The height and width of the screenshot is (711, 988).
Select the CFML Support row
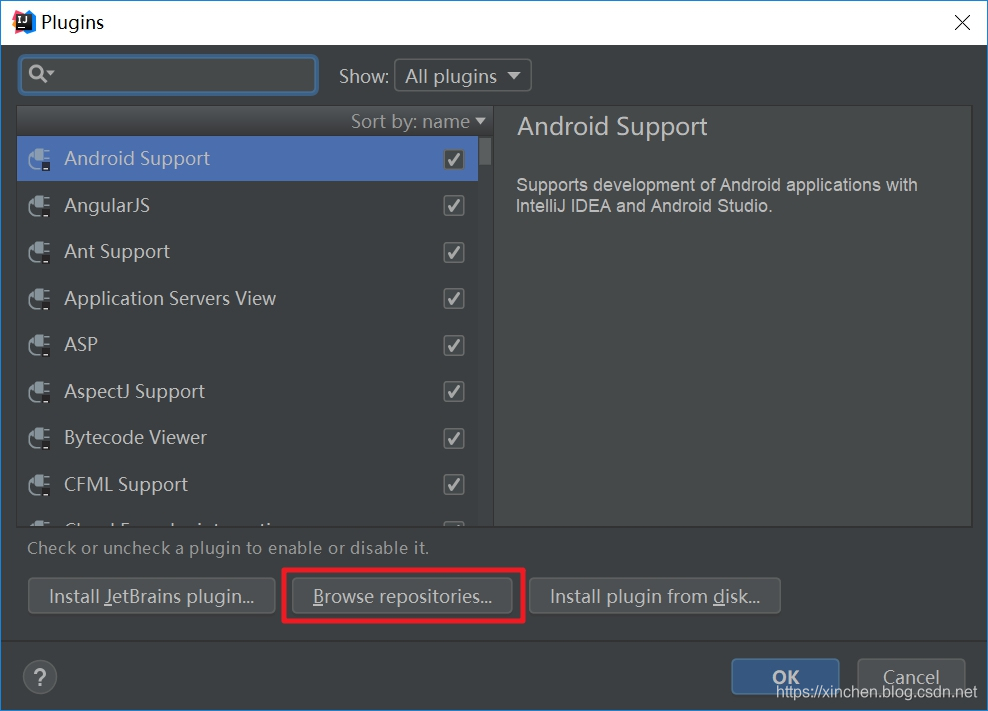click(247, 485)
